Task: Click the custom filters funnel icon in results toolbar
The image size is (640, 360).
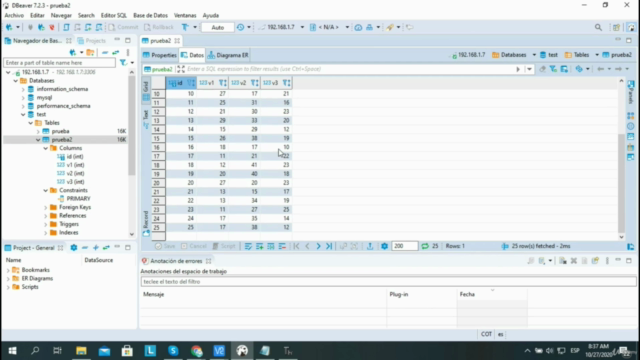Action: pyautogui.click(x=553, y=69)
